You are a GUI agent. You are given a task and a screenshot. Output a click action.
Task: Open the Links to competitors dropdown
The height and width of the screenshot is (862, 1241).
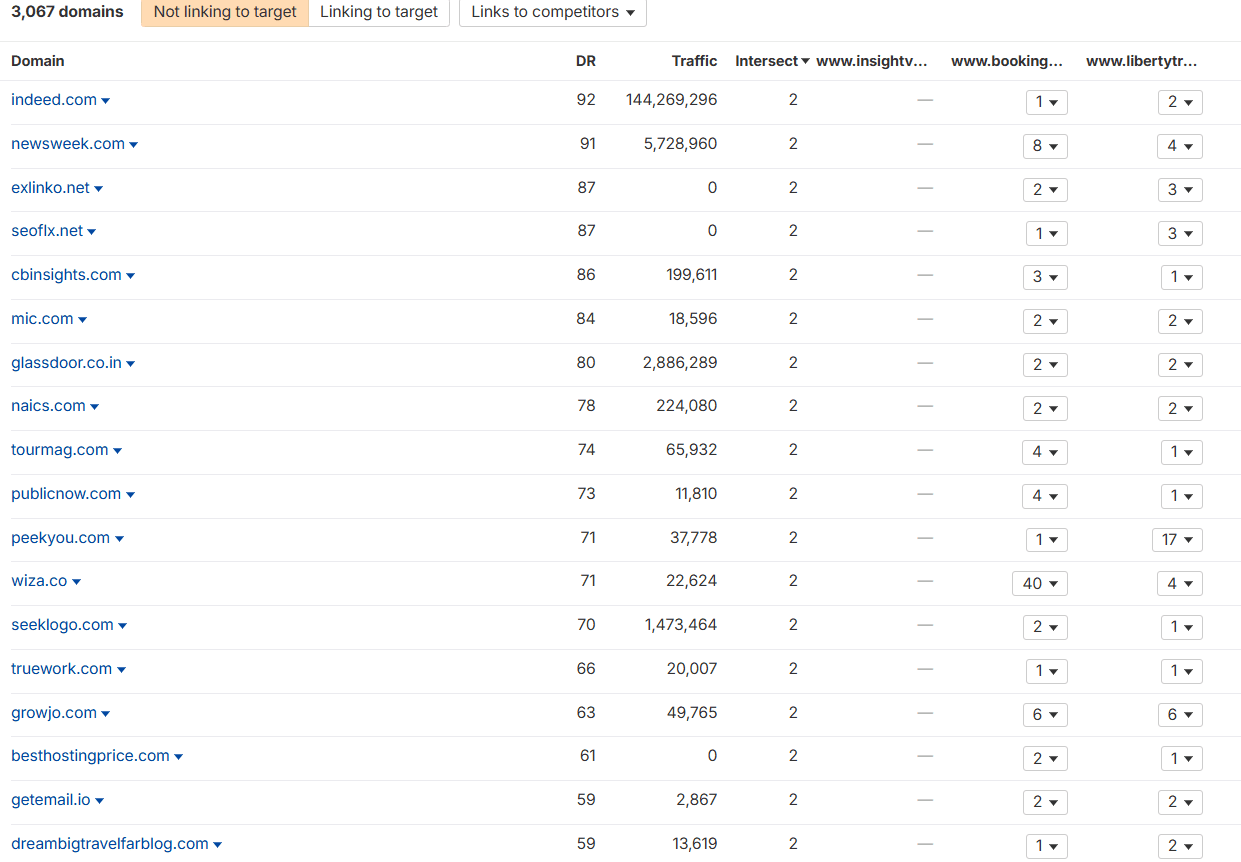pyautogui.click(x=553, y=12)
